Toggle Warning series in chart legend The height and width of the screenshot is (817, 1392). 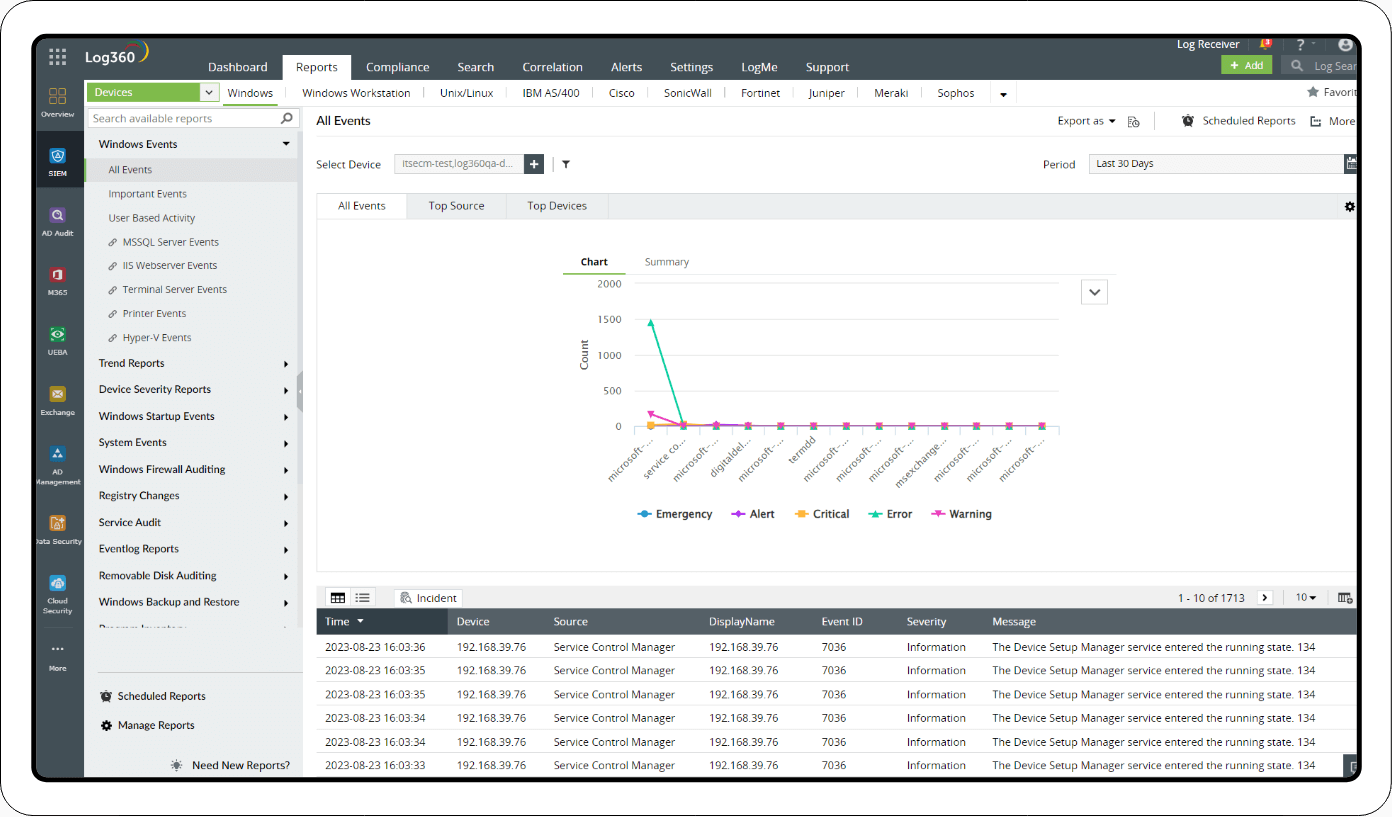961,514
